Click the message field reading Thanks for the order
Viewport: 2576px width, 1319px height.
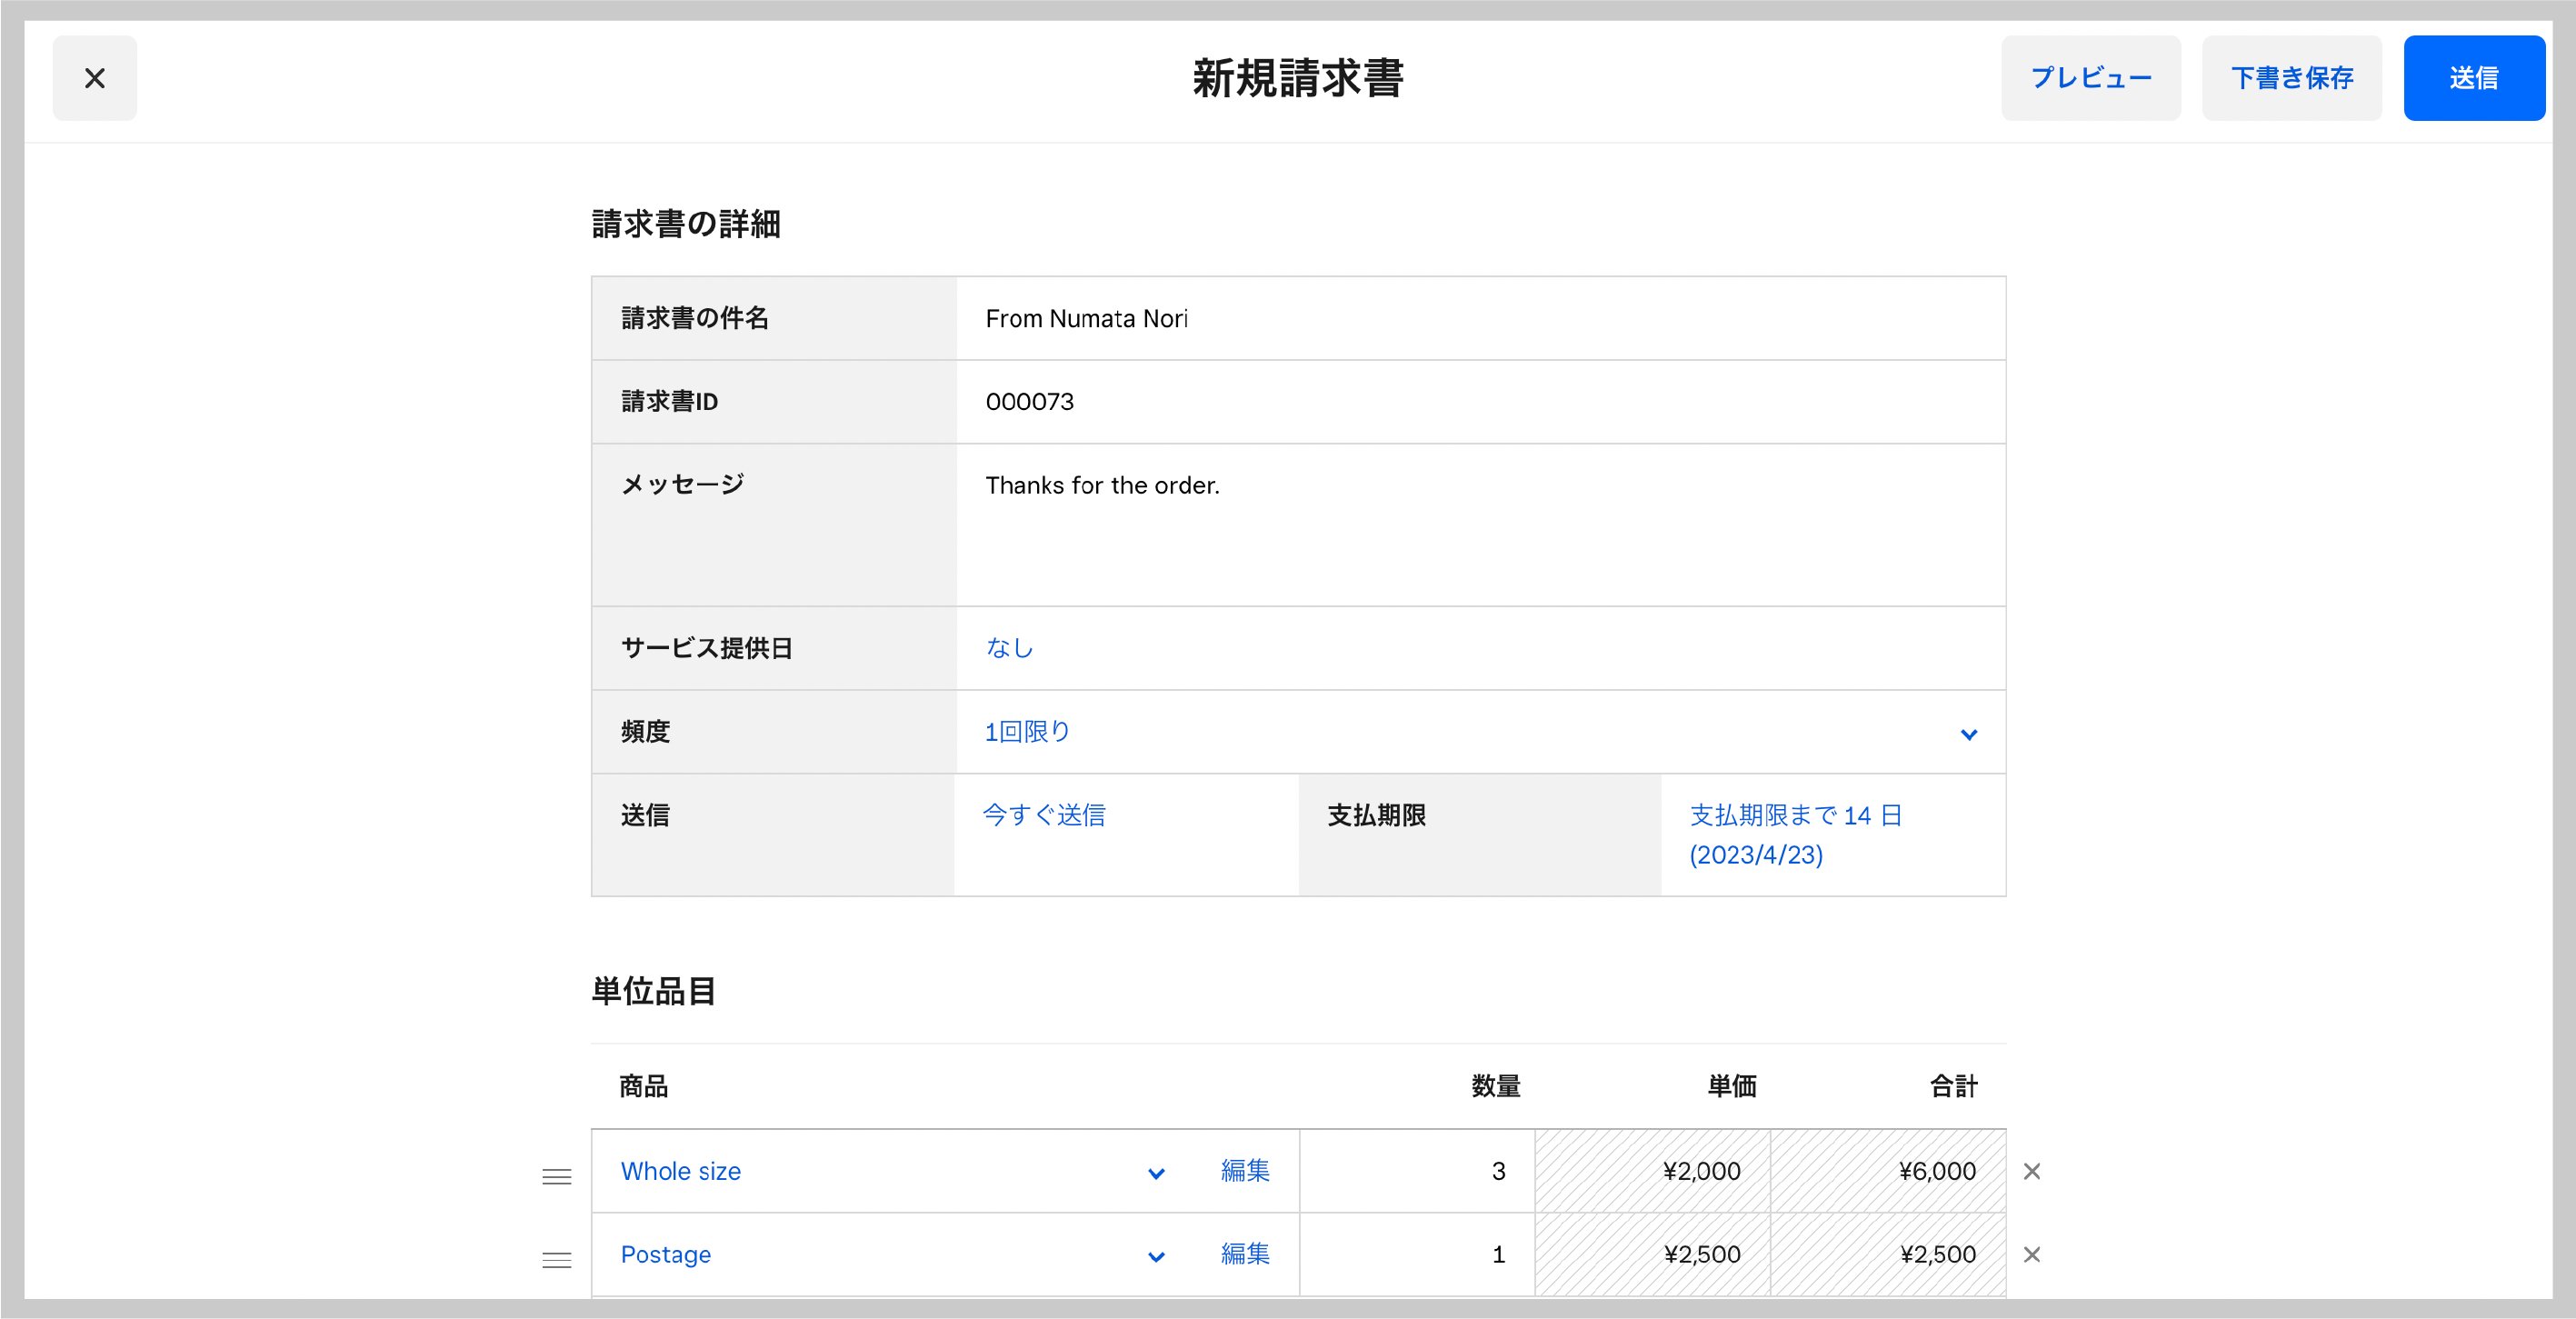click(1103, 485)
